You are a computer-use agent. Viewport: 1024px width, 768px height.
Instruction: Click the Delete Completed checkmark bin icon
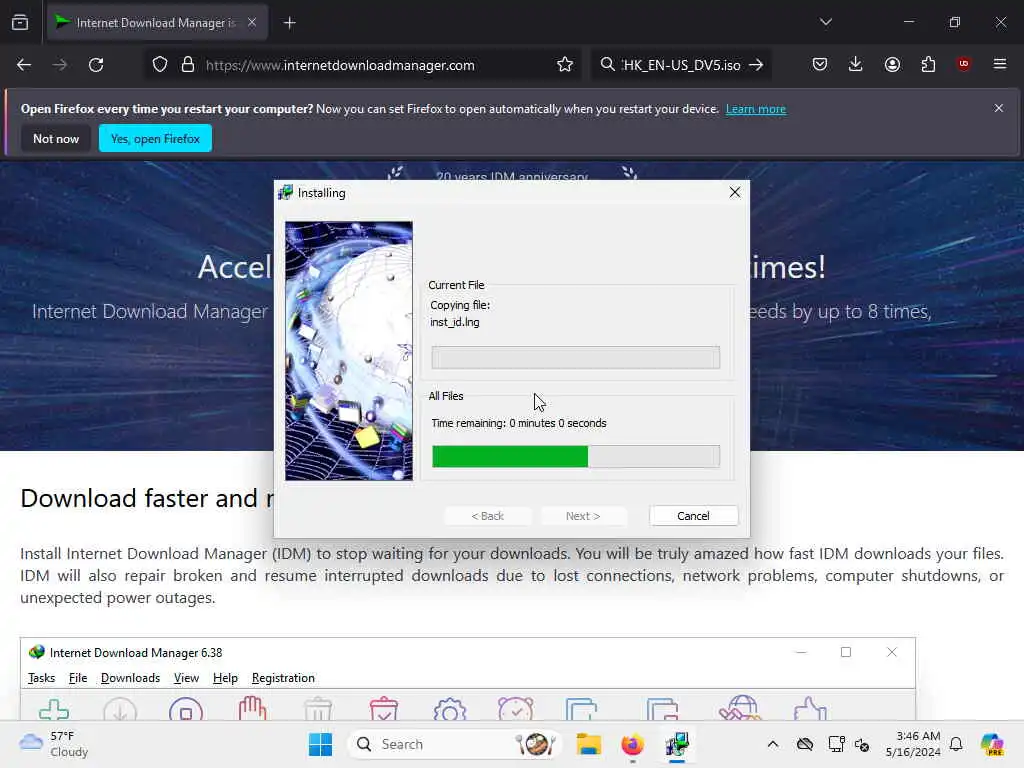pyautogui.click(x=384, y=709)
